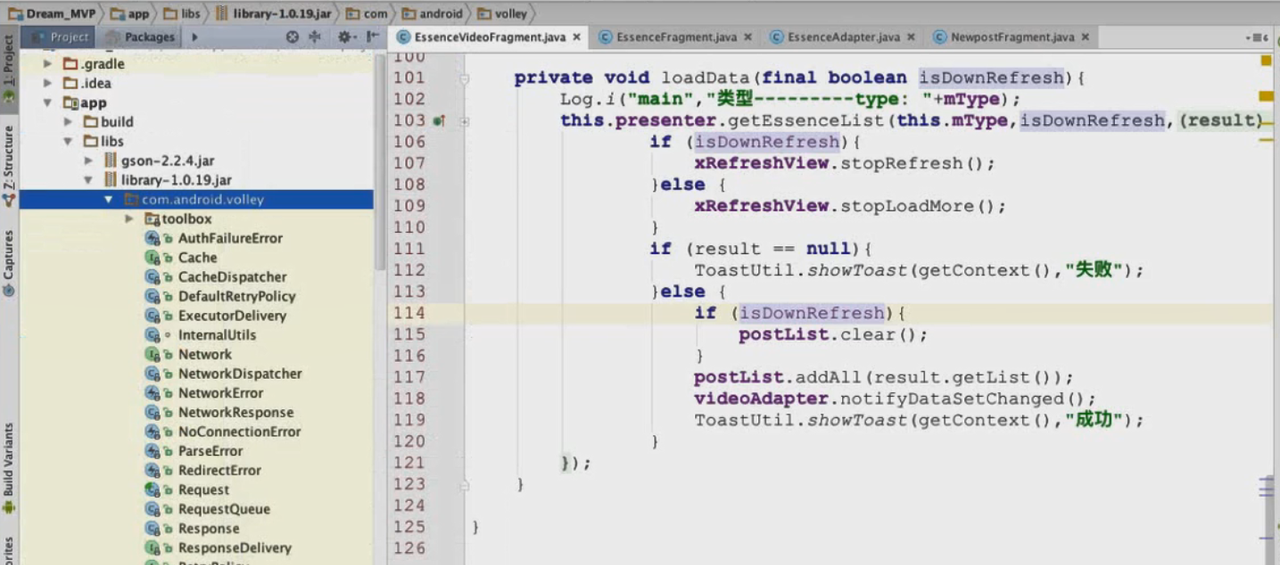Expand the .gradle folder
Image resolution: width=1280 pixels, height=565 pixels.
47,64
